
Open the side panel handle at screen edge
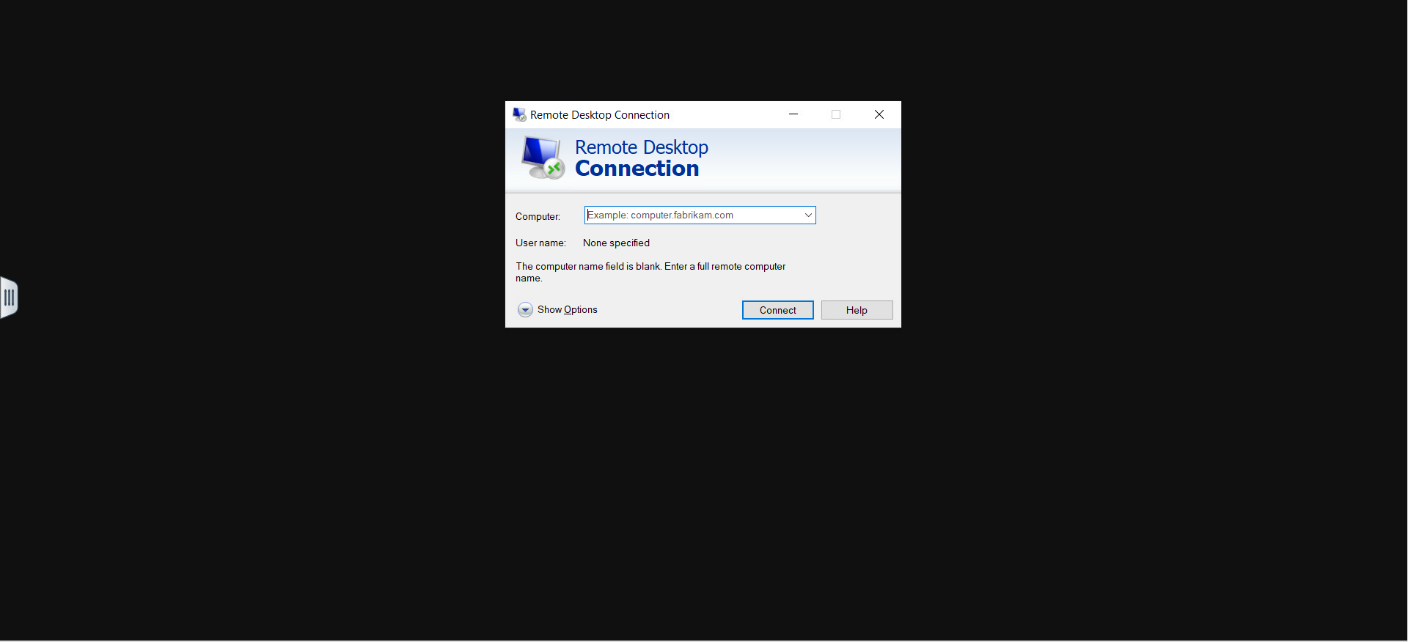click(x=9, y=297)
